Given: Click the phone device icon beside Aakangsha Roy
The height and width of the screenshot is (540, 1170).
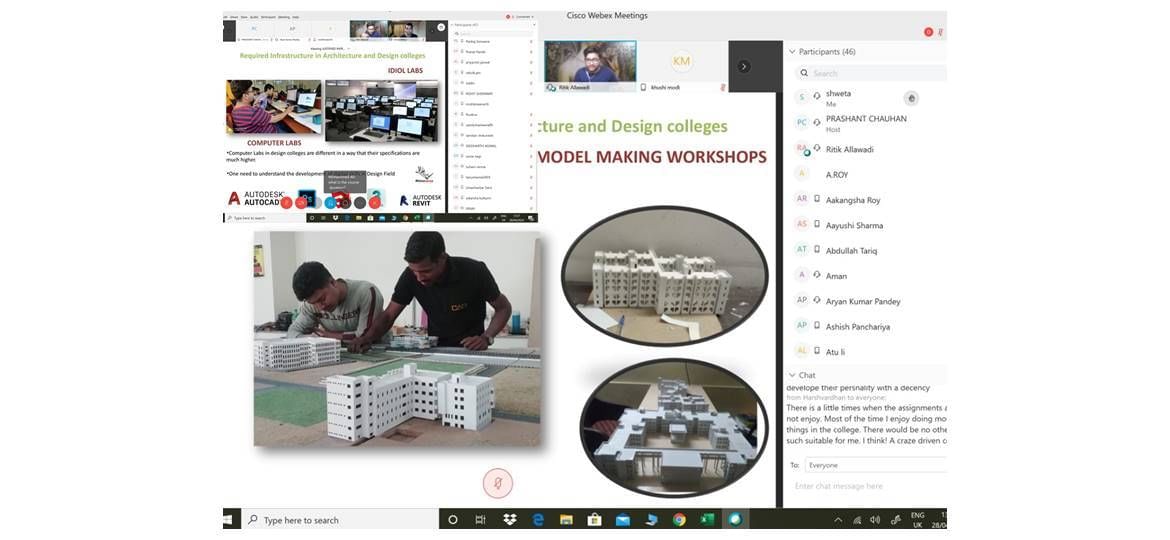Looking at the screenshot, I should coord(817,200).
